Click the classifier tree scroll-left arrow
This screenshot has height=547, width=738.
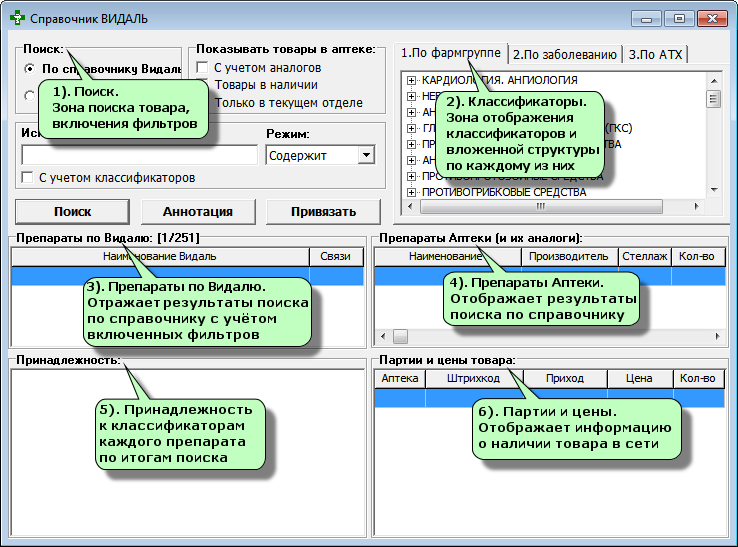410,206
